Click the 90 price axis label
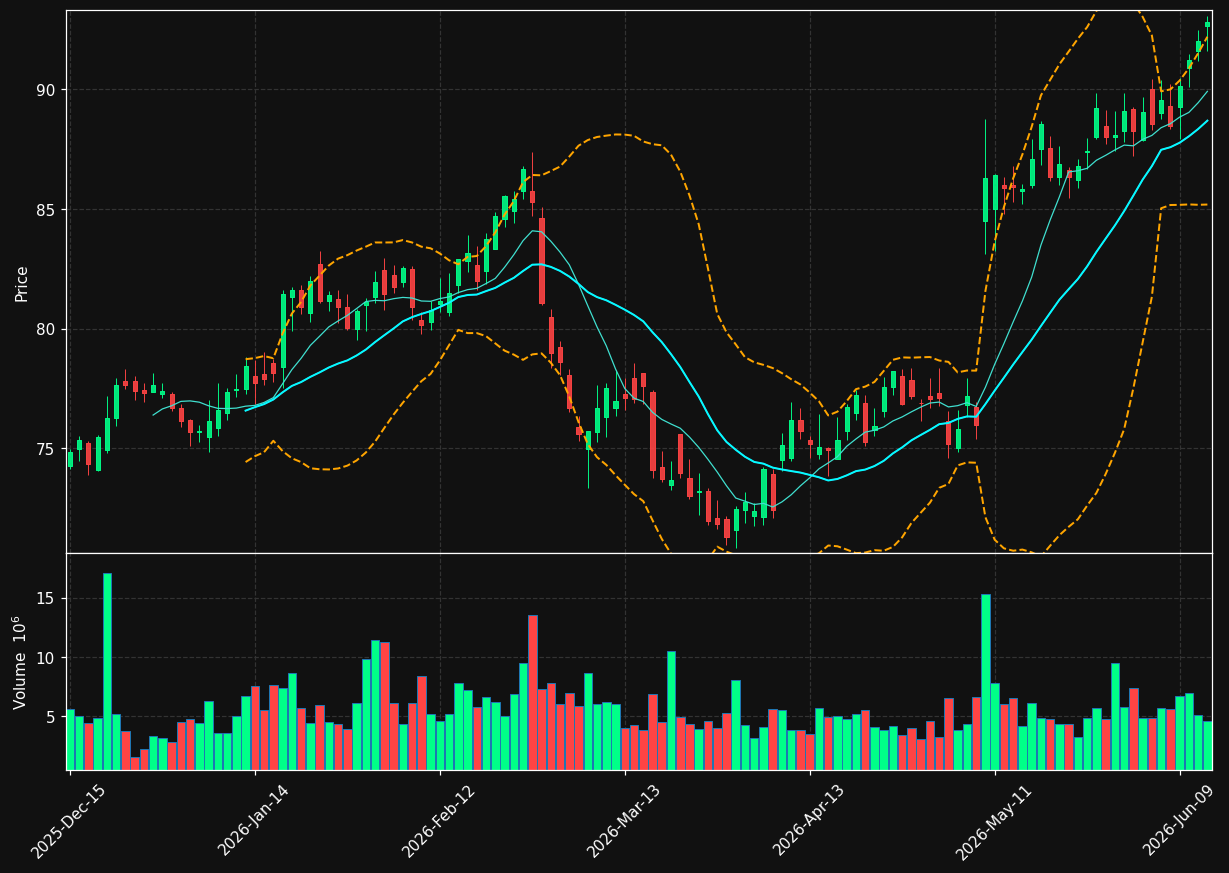 coord(48,90)
